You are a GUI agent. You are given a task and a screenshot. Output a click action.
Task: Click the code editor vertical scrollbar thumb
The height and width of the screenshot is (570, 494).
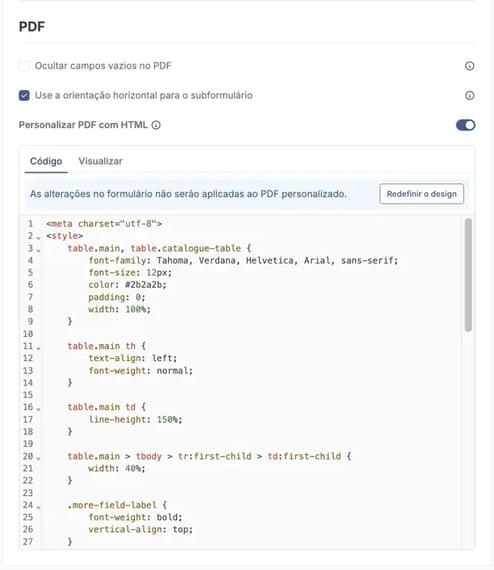pos(468,275)
